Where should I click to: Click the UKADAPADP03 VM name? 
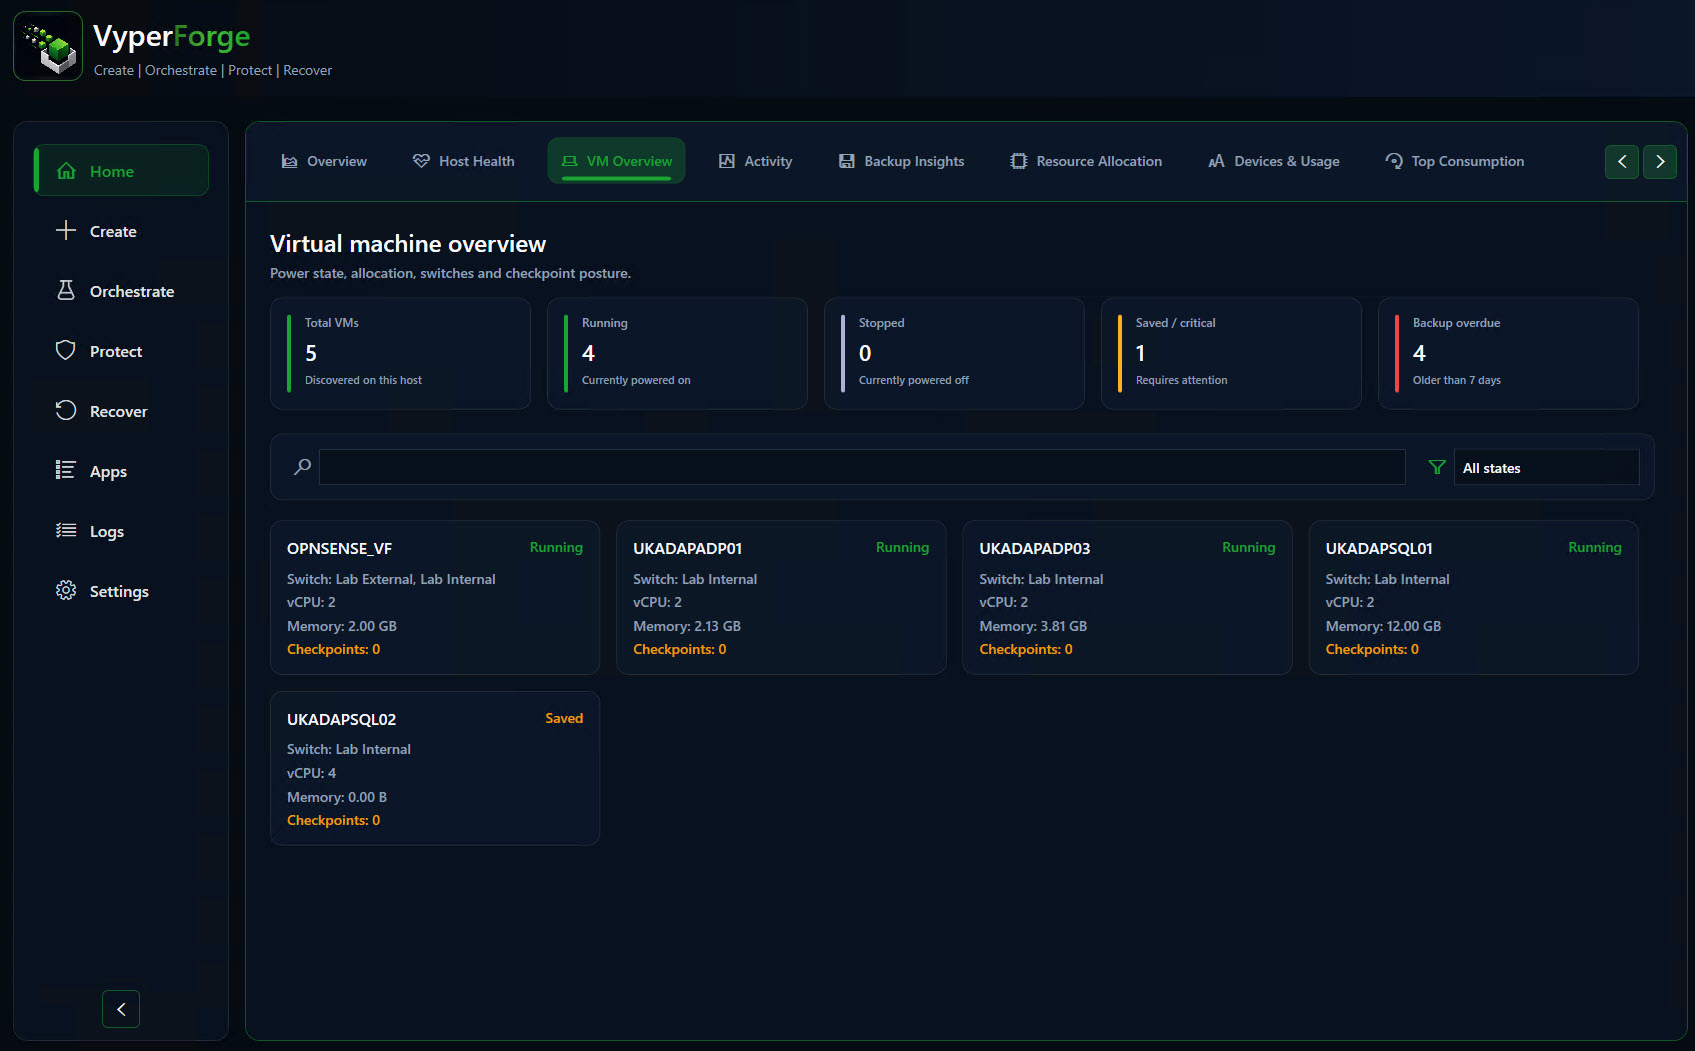(x=1034, y=548)
